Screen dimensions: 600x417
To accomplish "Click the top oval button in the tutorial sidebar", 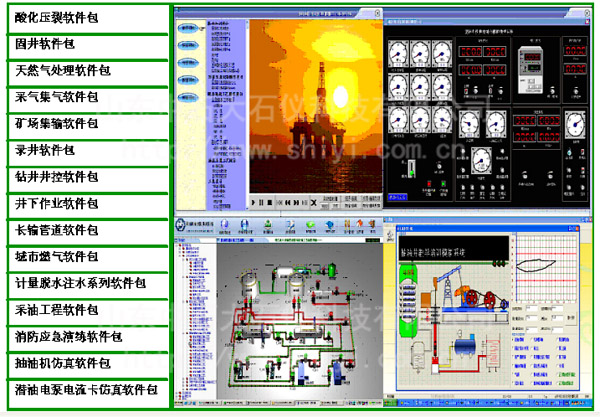I will 187,28.
